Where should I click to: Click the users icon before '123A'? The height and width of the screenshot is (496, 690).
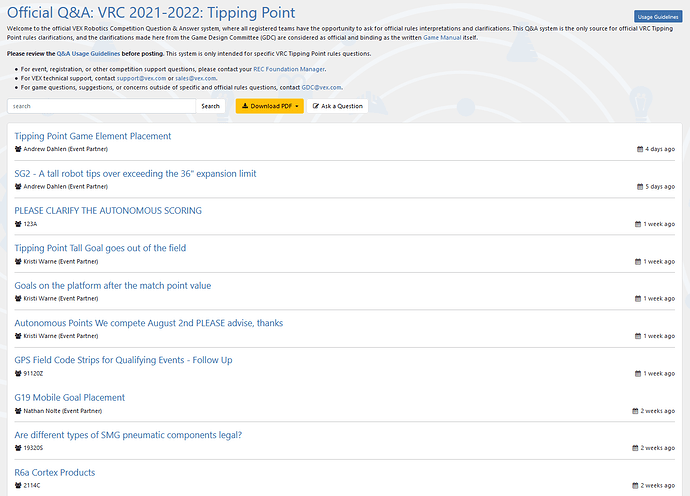(x=18, y=224)
